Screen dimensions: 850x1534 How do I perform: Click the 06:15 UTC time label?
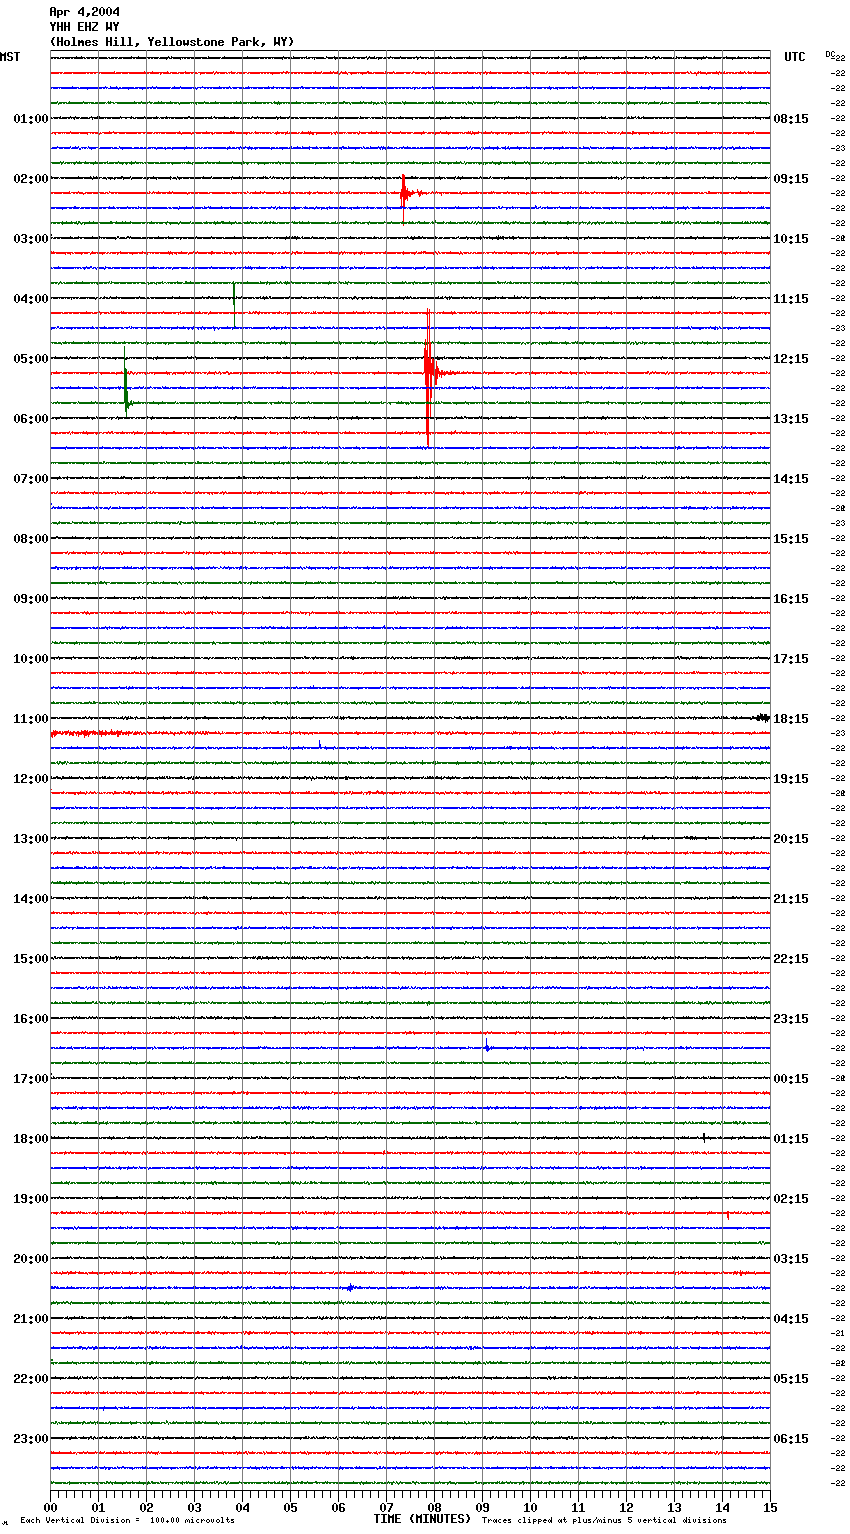click(791, 1439)
